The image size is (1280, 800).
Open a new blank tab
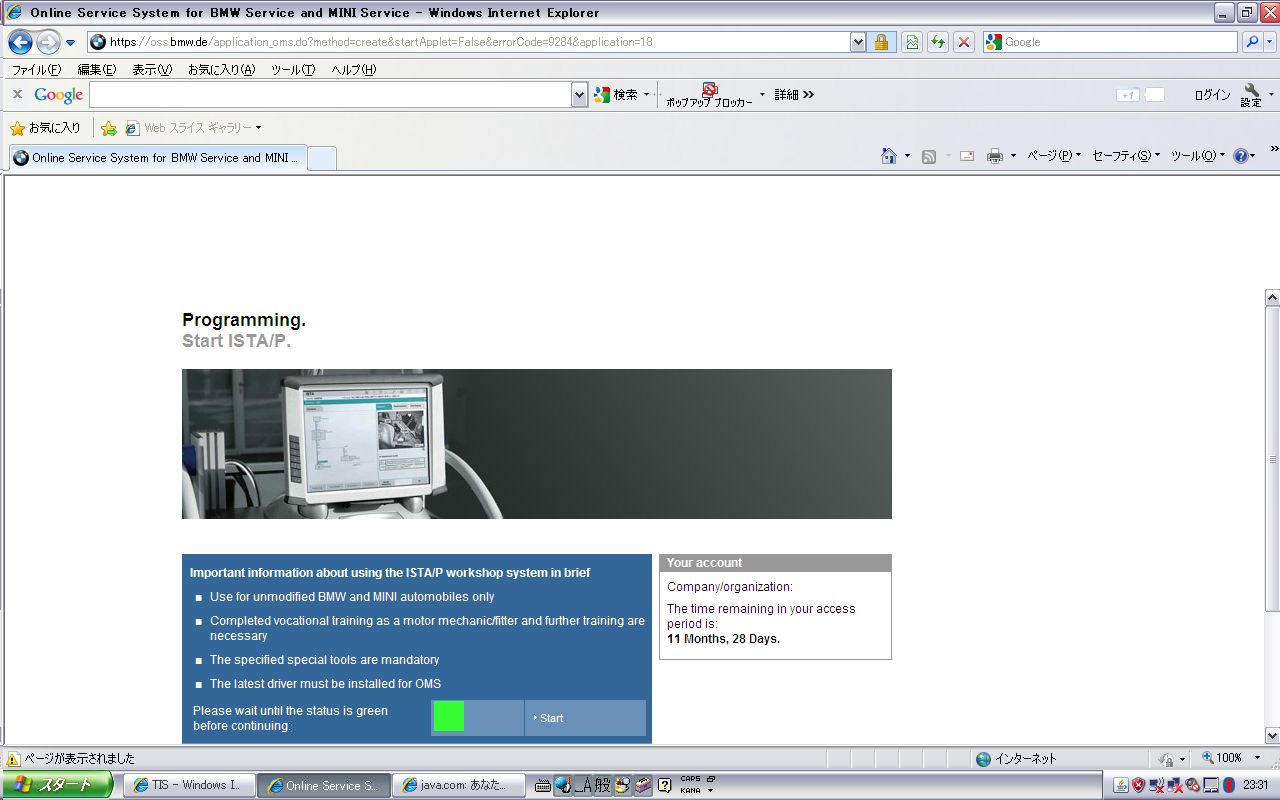321,158
